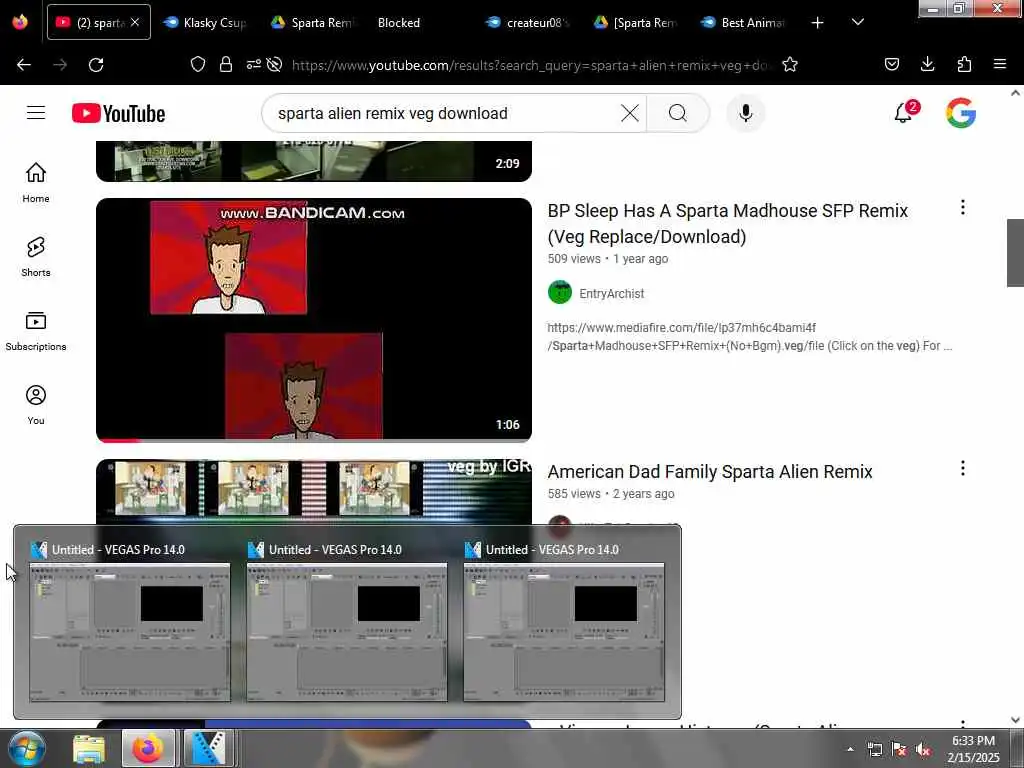Open more options for BP Sleep video
Image resolution: width=1024 pixels, height=768 pixels.
[963, 208]
